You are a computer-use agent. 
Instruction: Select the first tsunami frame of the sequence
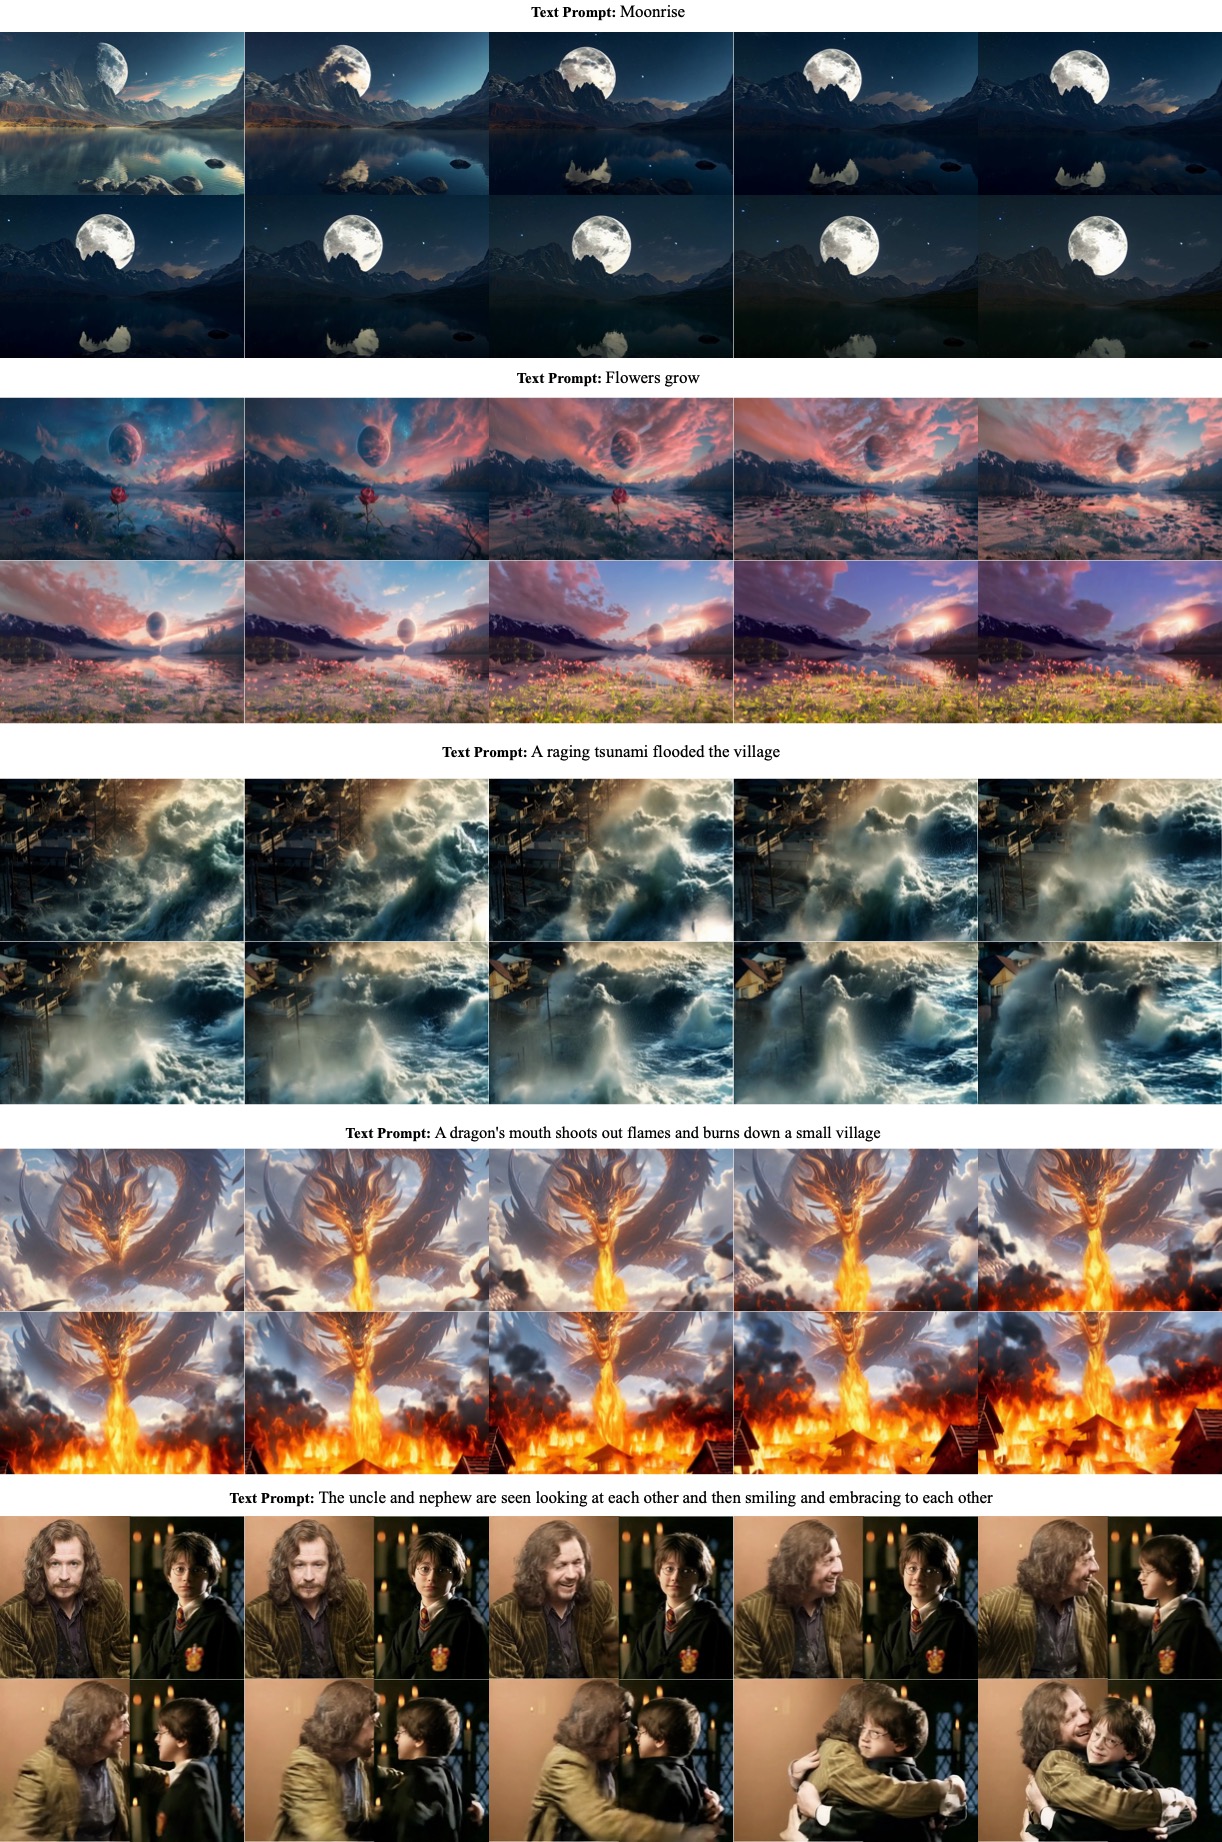pos(122,860)
